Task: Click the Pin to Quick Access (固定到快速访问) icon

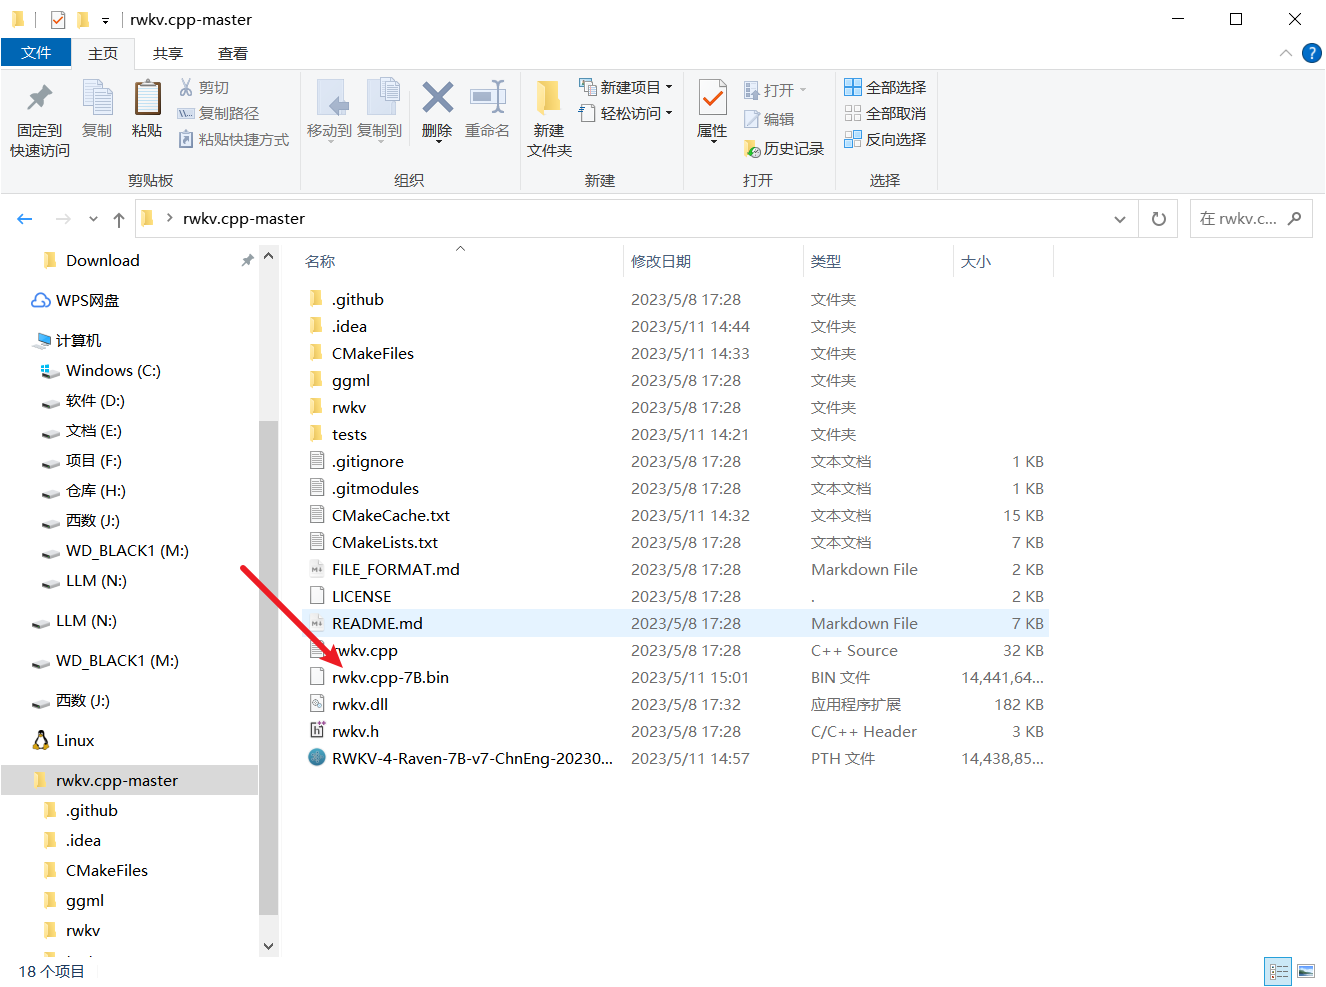Action: pos(40,98)
